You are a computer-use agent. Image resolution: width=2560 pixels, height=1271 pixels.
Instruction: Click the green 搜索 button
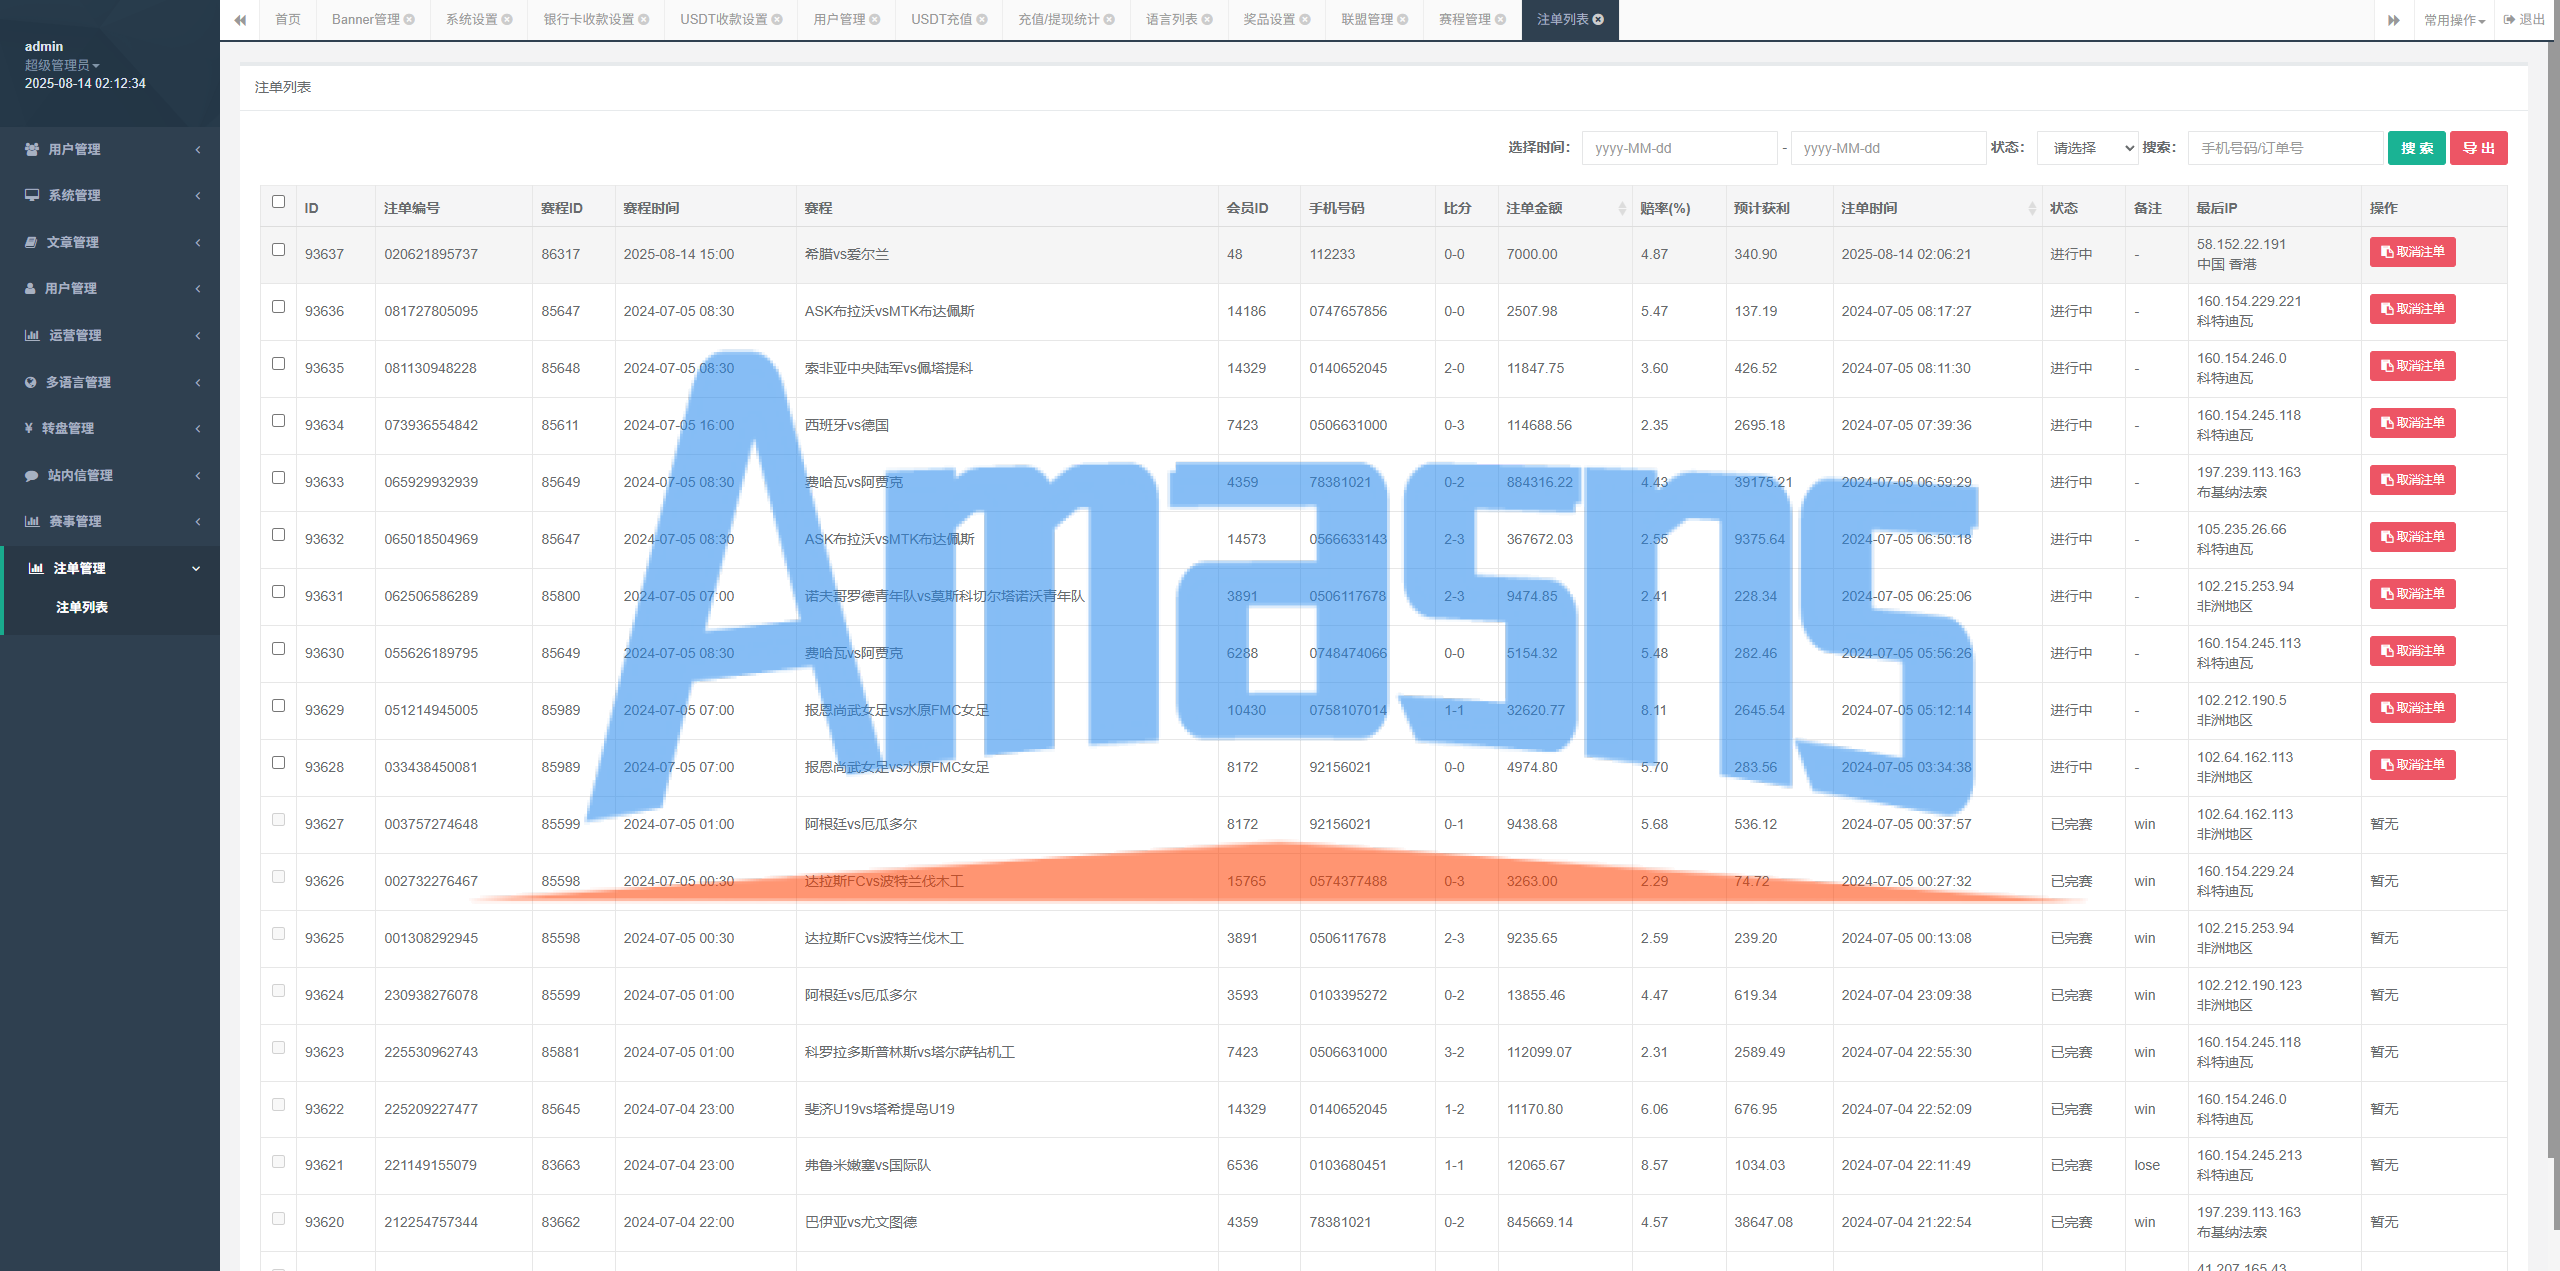click(x=2416, y=148)
